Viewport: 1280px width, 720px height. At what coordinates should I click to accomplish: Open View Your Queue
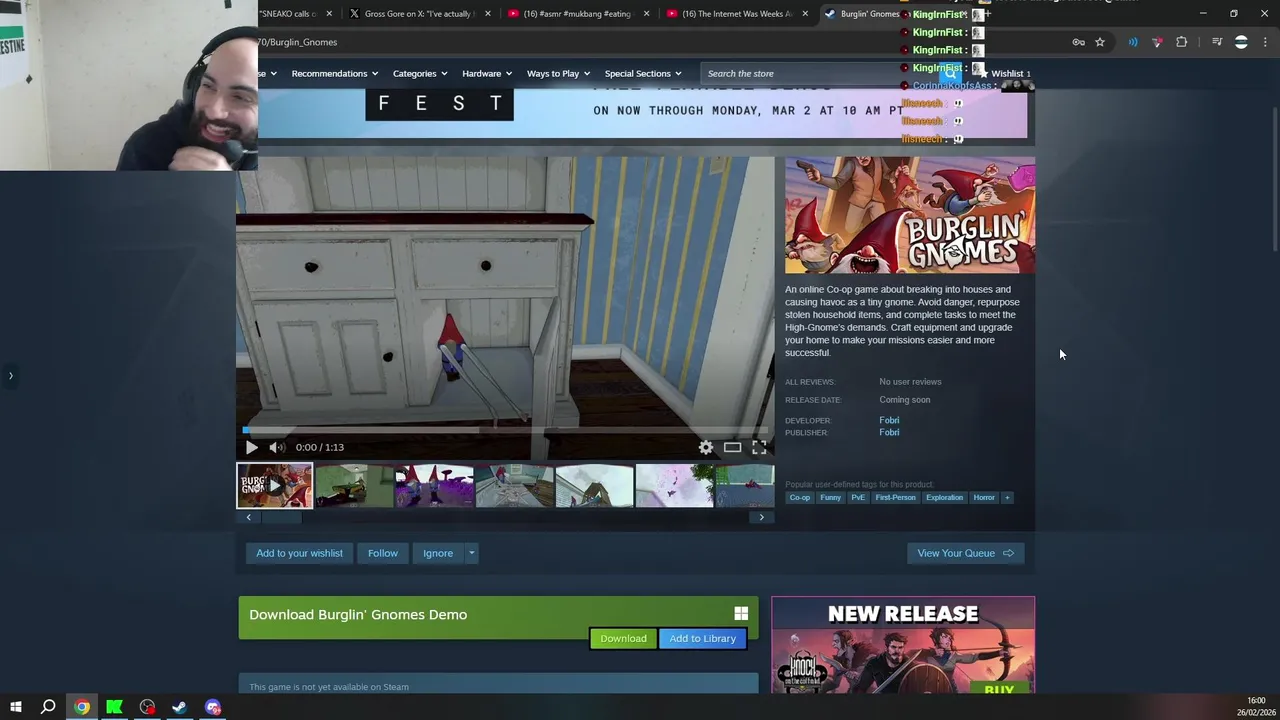click(x=965, y=553)
